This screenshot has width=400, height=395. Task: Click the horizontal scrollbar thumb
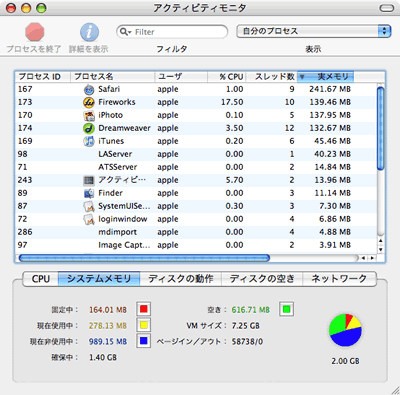tap(144, 258)
